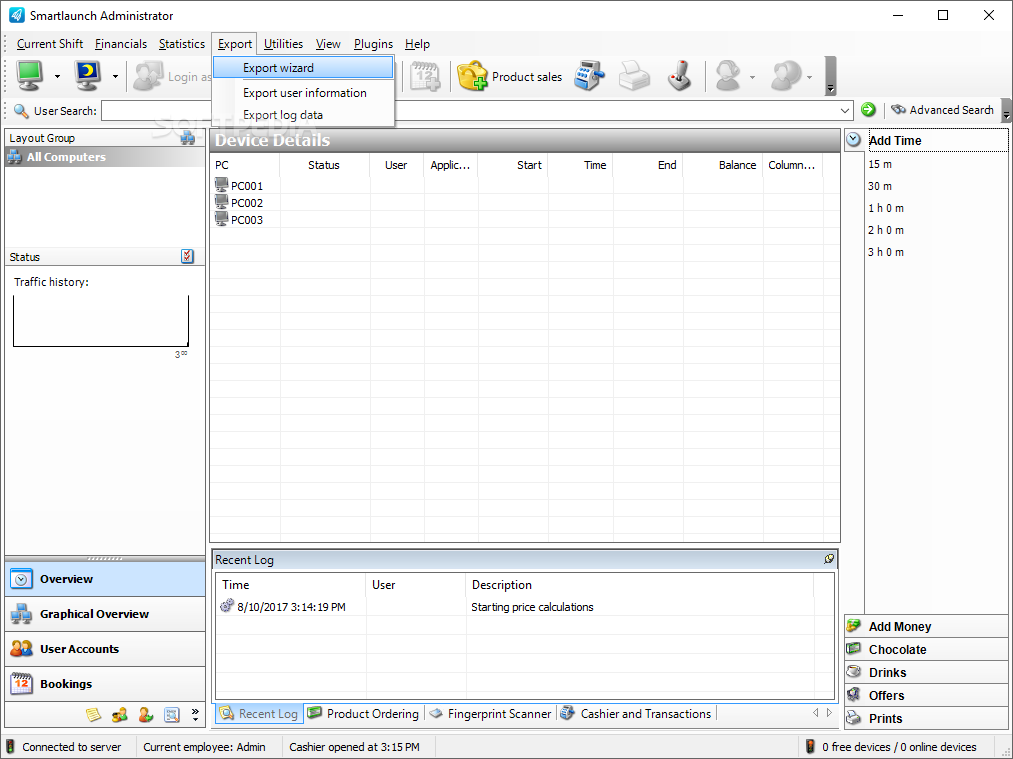
Task: Open User Accounts pane
Action: (x=105, y=649)
